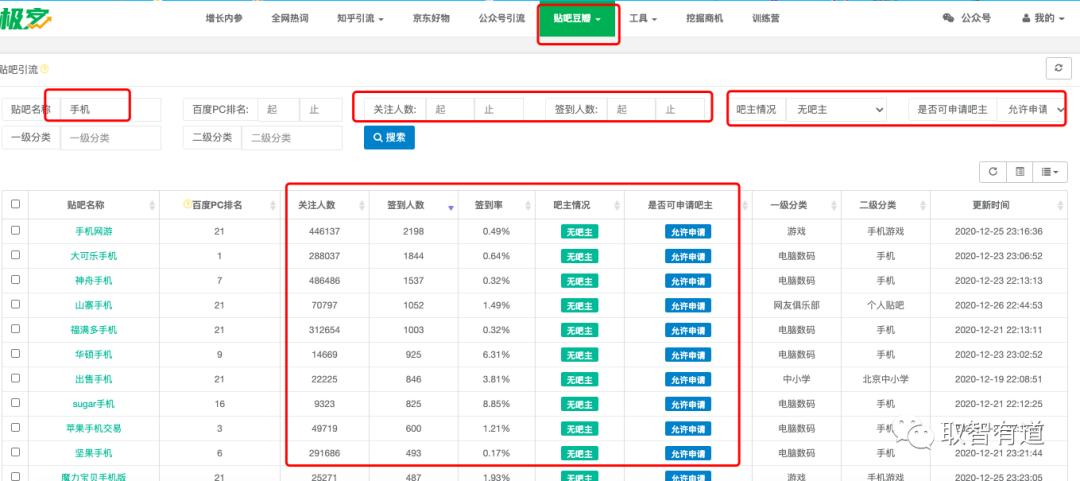Focus 百度PC排名 起 start field
The width and height of the screenshot is (1080, 481).
pyautogui.click(x=278, y=110)
